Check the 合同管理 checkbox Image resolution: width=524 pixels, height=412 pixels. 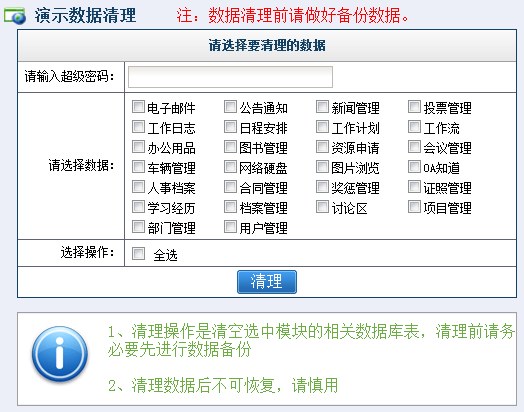(x=230, y=187)
